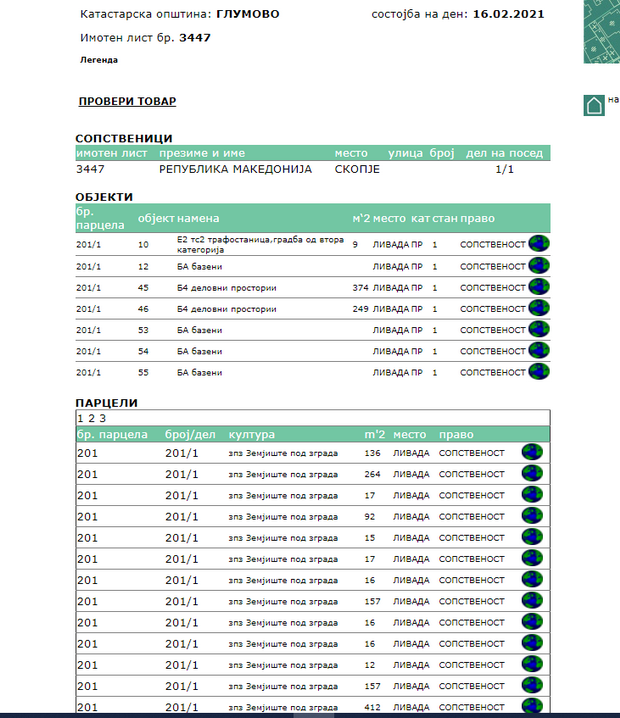Go to parcels page 2

[x=91, y=418]
